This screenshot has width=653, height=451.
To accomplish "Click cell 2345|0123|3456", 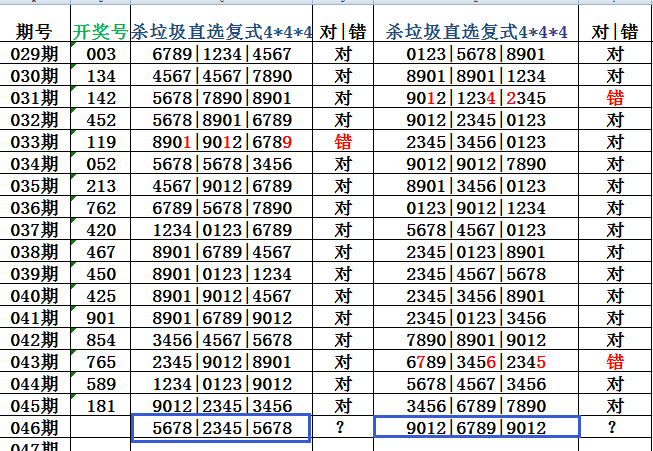I will [476, 318].
